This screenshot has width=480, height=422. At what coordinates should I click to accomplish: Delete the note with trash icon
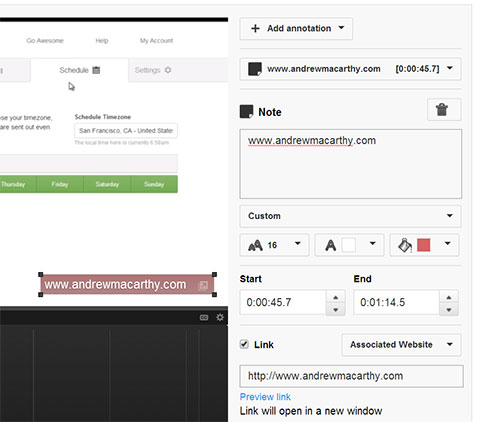[444, 110]
